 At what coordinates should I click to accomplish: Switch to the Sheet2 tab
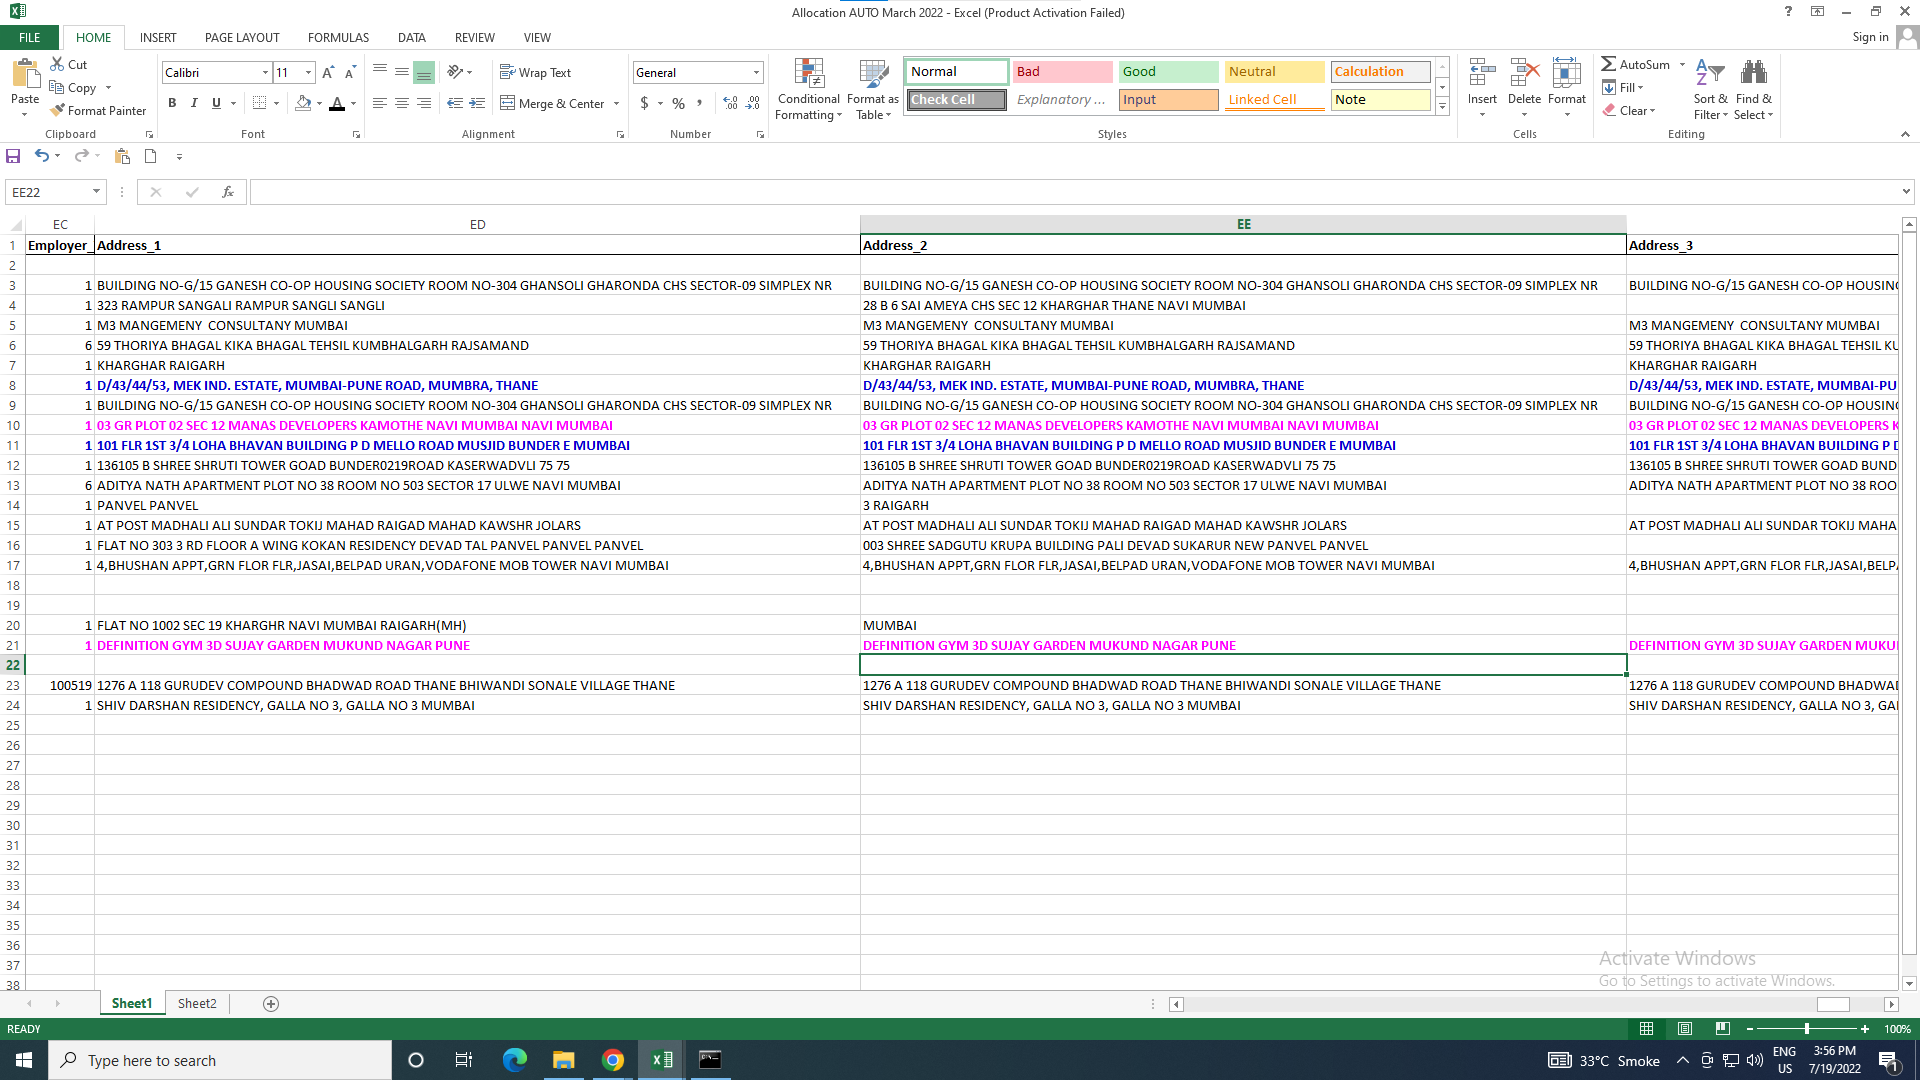click(197, 1003)
